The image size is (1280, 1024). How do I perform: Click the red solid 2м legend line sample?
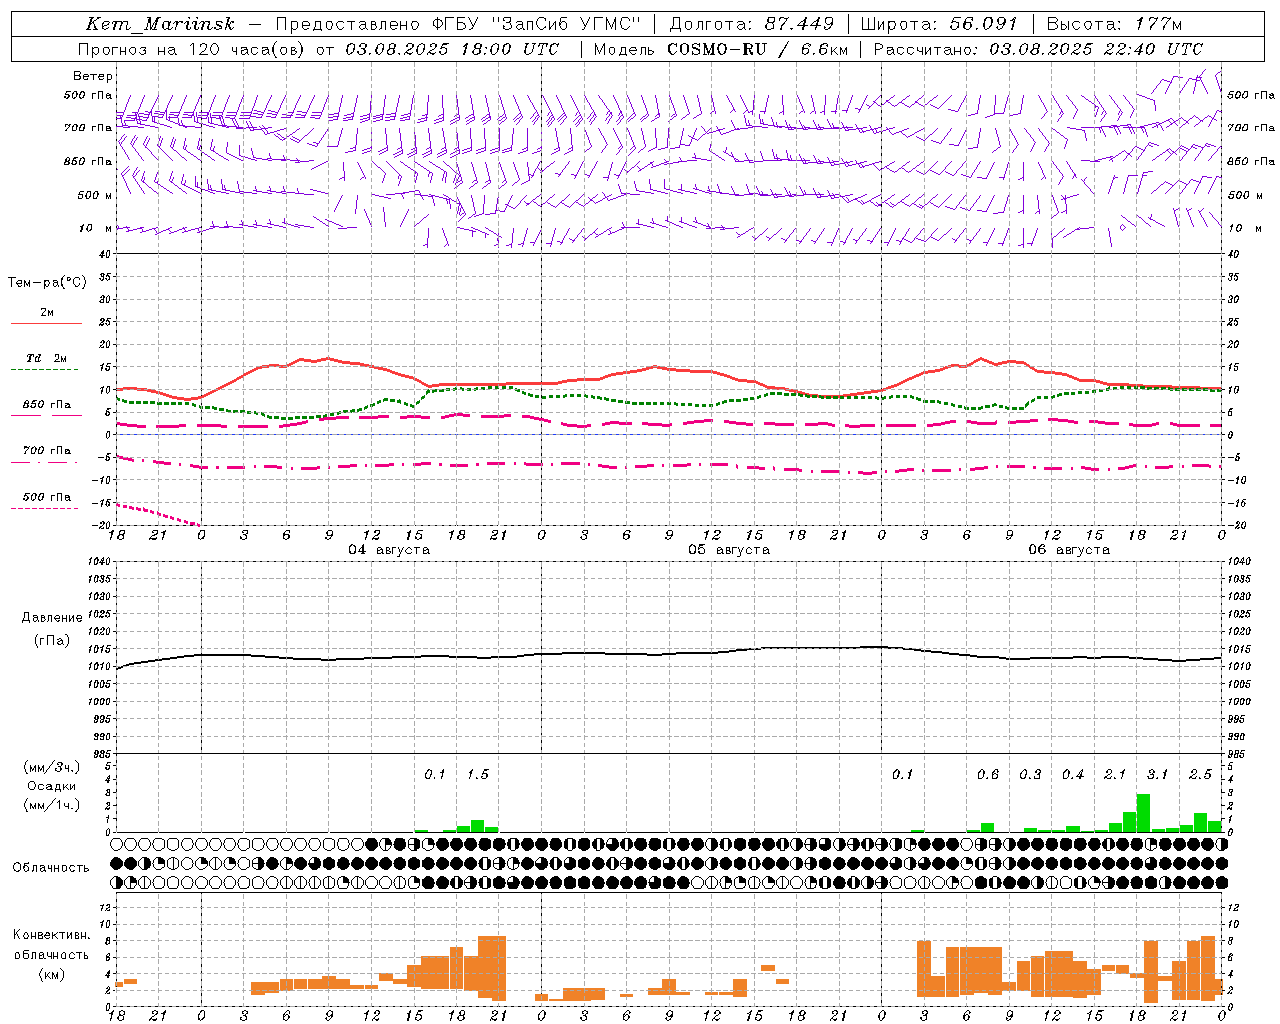pyautogui.click(x=46, y=323)
